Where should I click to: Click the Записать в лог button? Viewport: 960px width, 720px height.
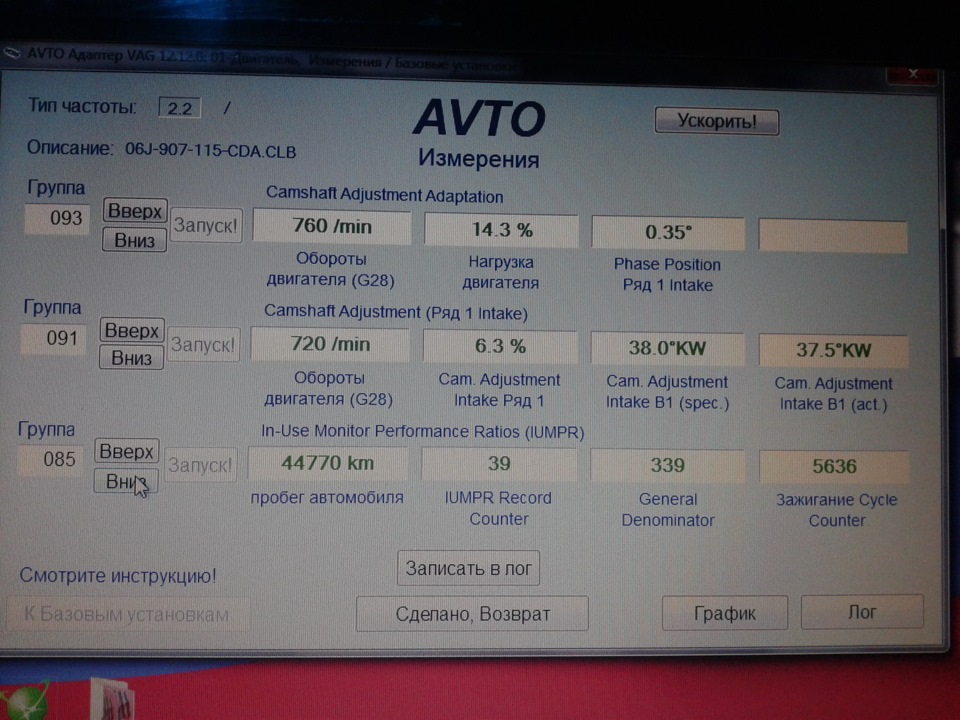click(x=468, y=568)
